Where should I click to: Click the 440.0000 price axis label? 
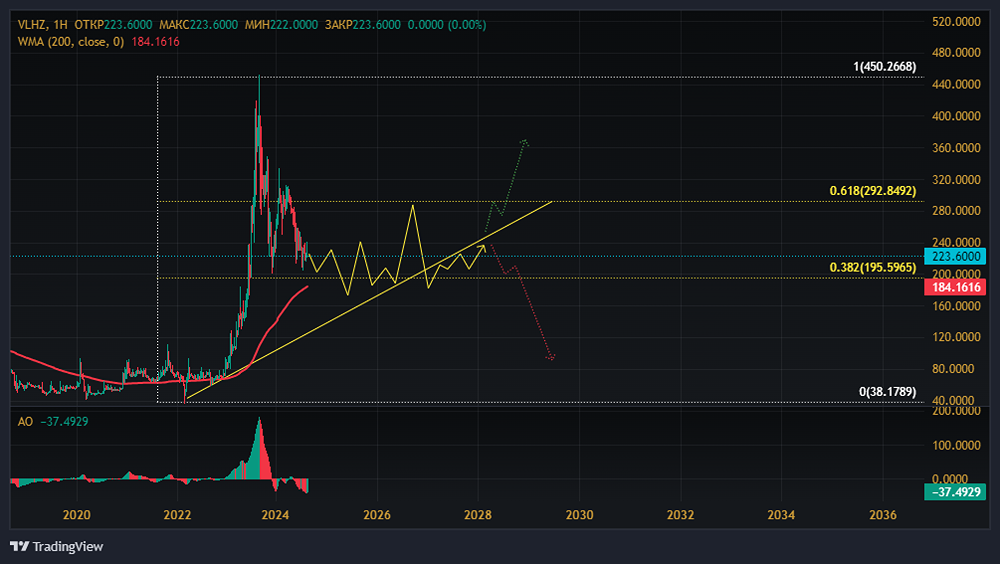(956, 84)
